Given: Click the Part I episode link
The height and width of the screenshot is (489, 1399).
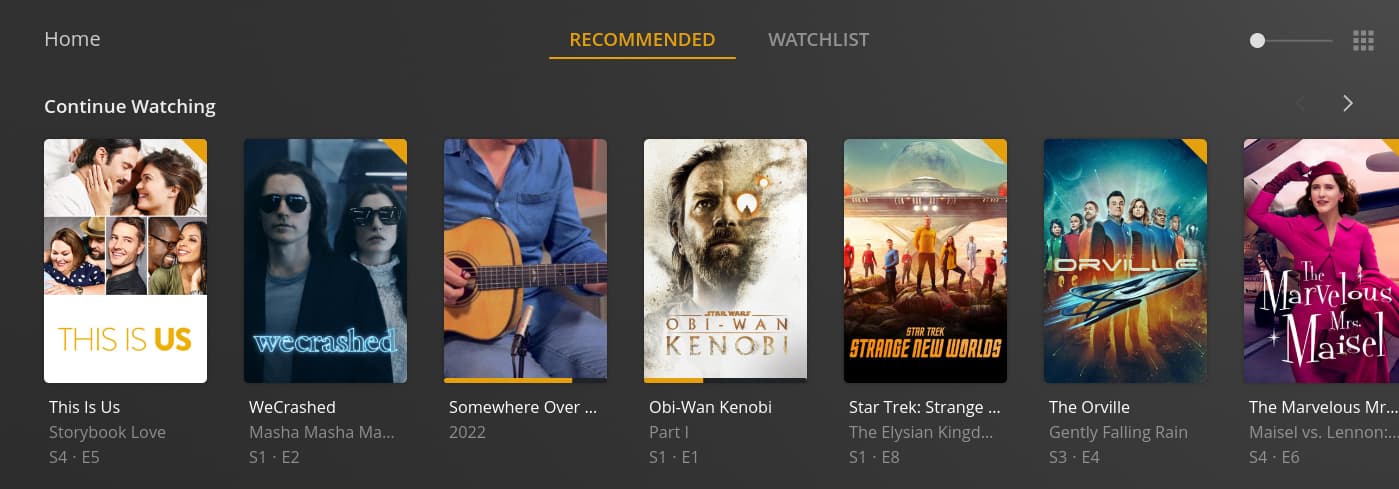Looking at the screenshot, I should pos(669,432).
